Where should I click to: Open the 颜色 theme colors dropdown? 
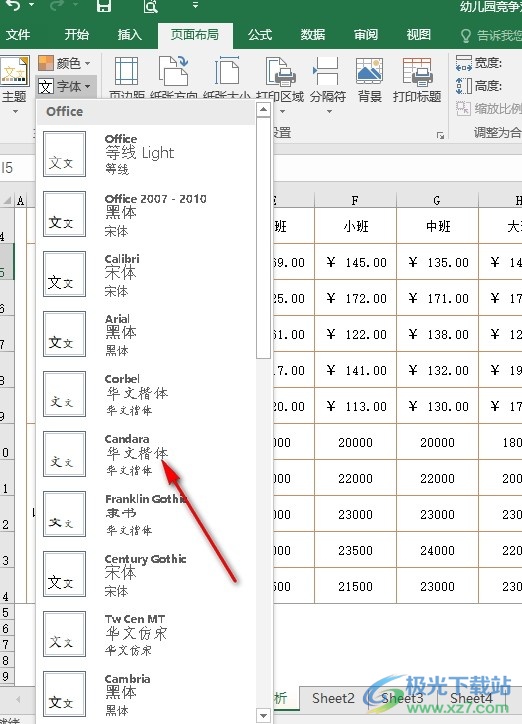click(x=65, y=63)
